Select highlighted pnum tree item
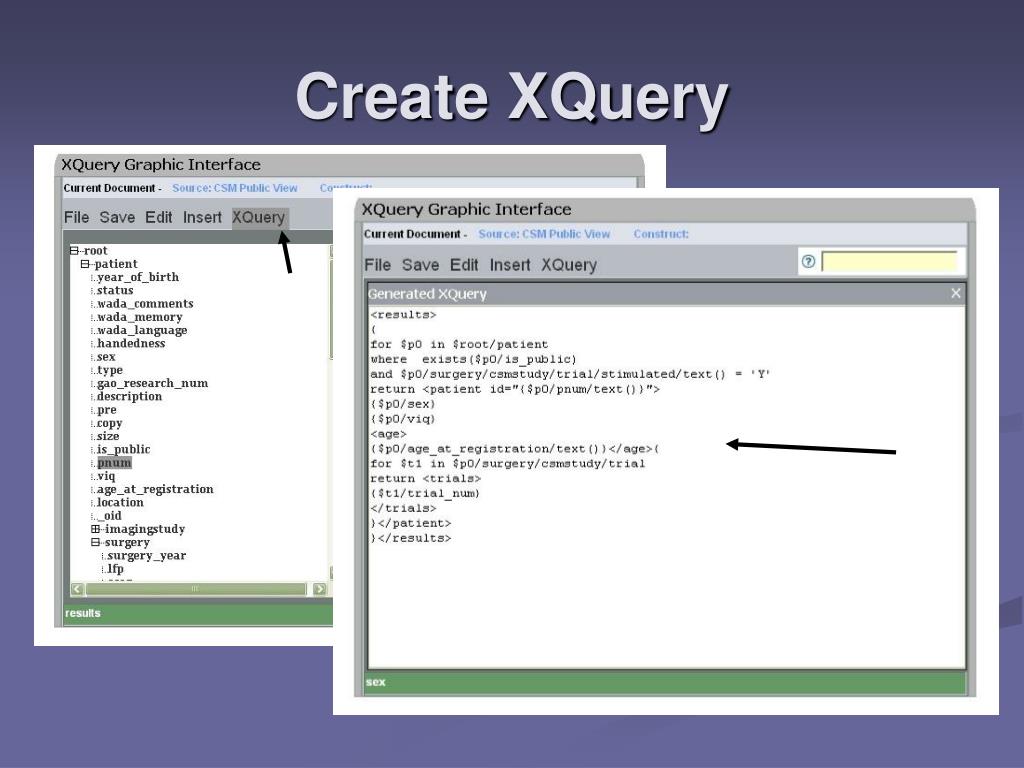 tap(114, 463)
